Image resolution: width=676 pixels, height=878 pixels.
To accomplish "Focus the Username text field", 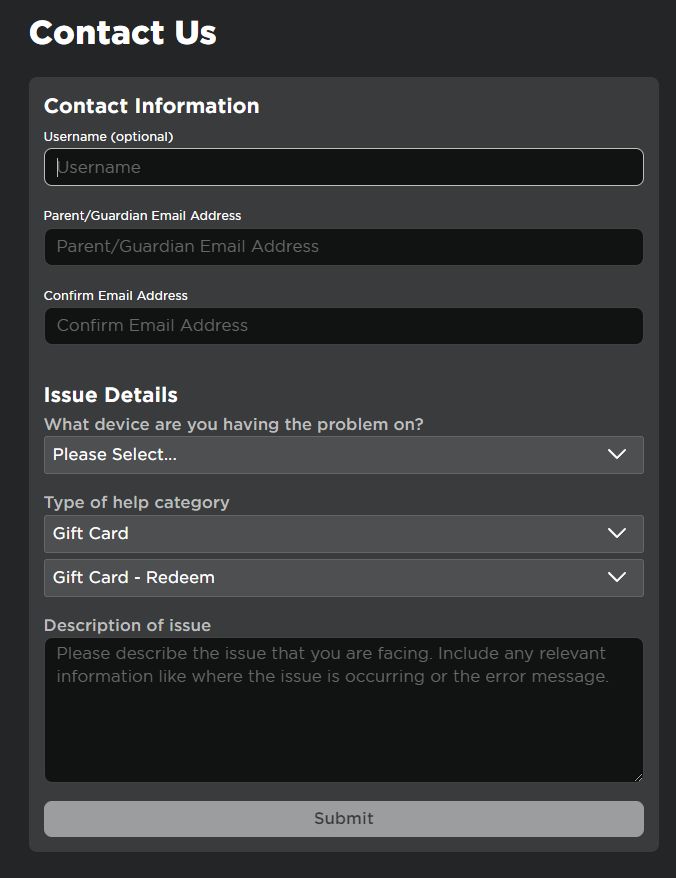I will pos(343,167).
